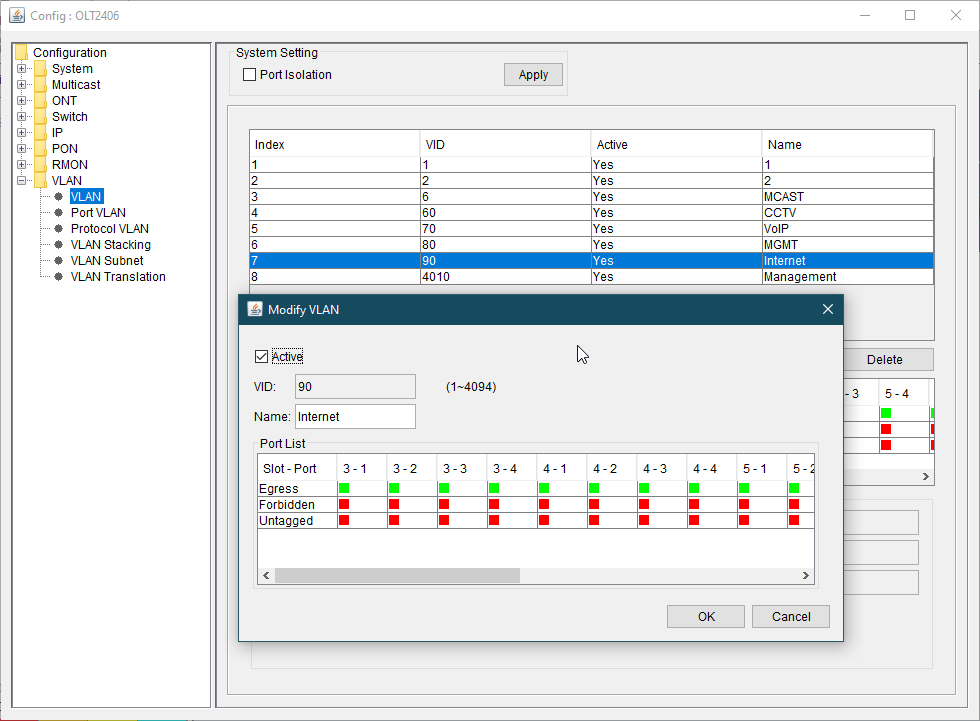Toggle Egress for port 3 - 1

tap(344, 488)
